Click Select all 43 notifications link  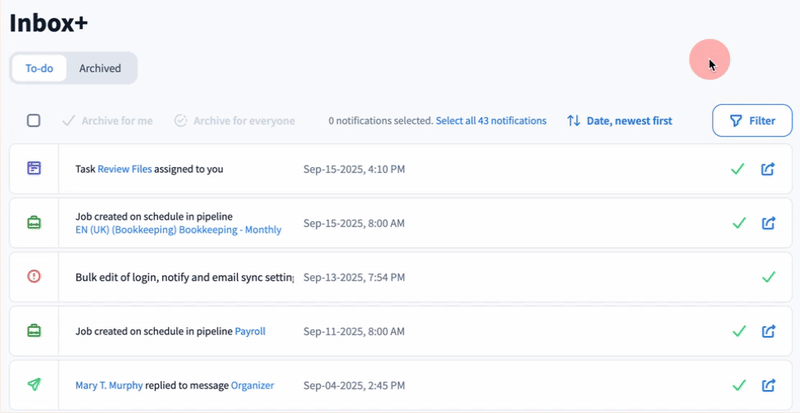[x=491, y=121]
